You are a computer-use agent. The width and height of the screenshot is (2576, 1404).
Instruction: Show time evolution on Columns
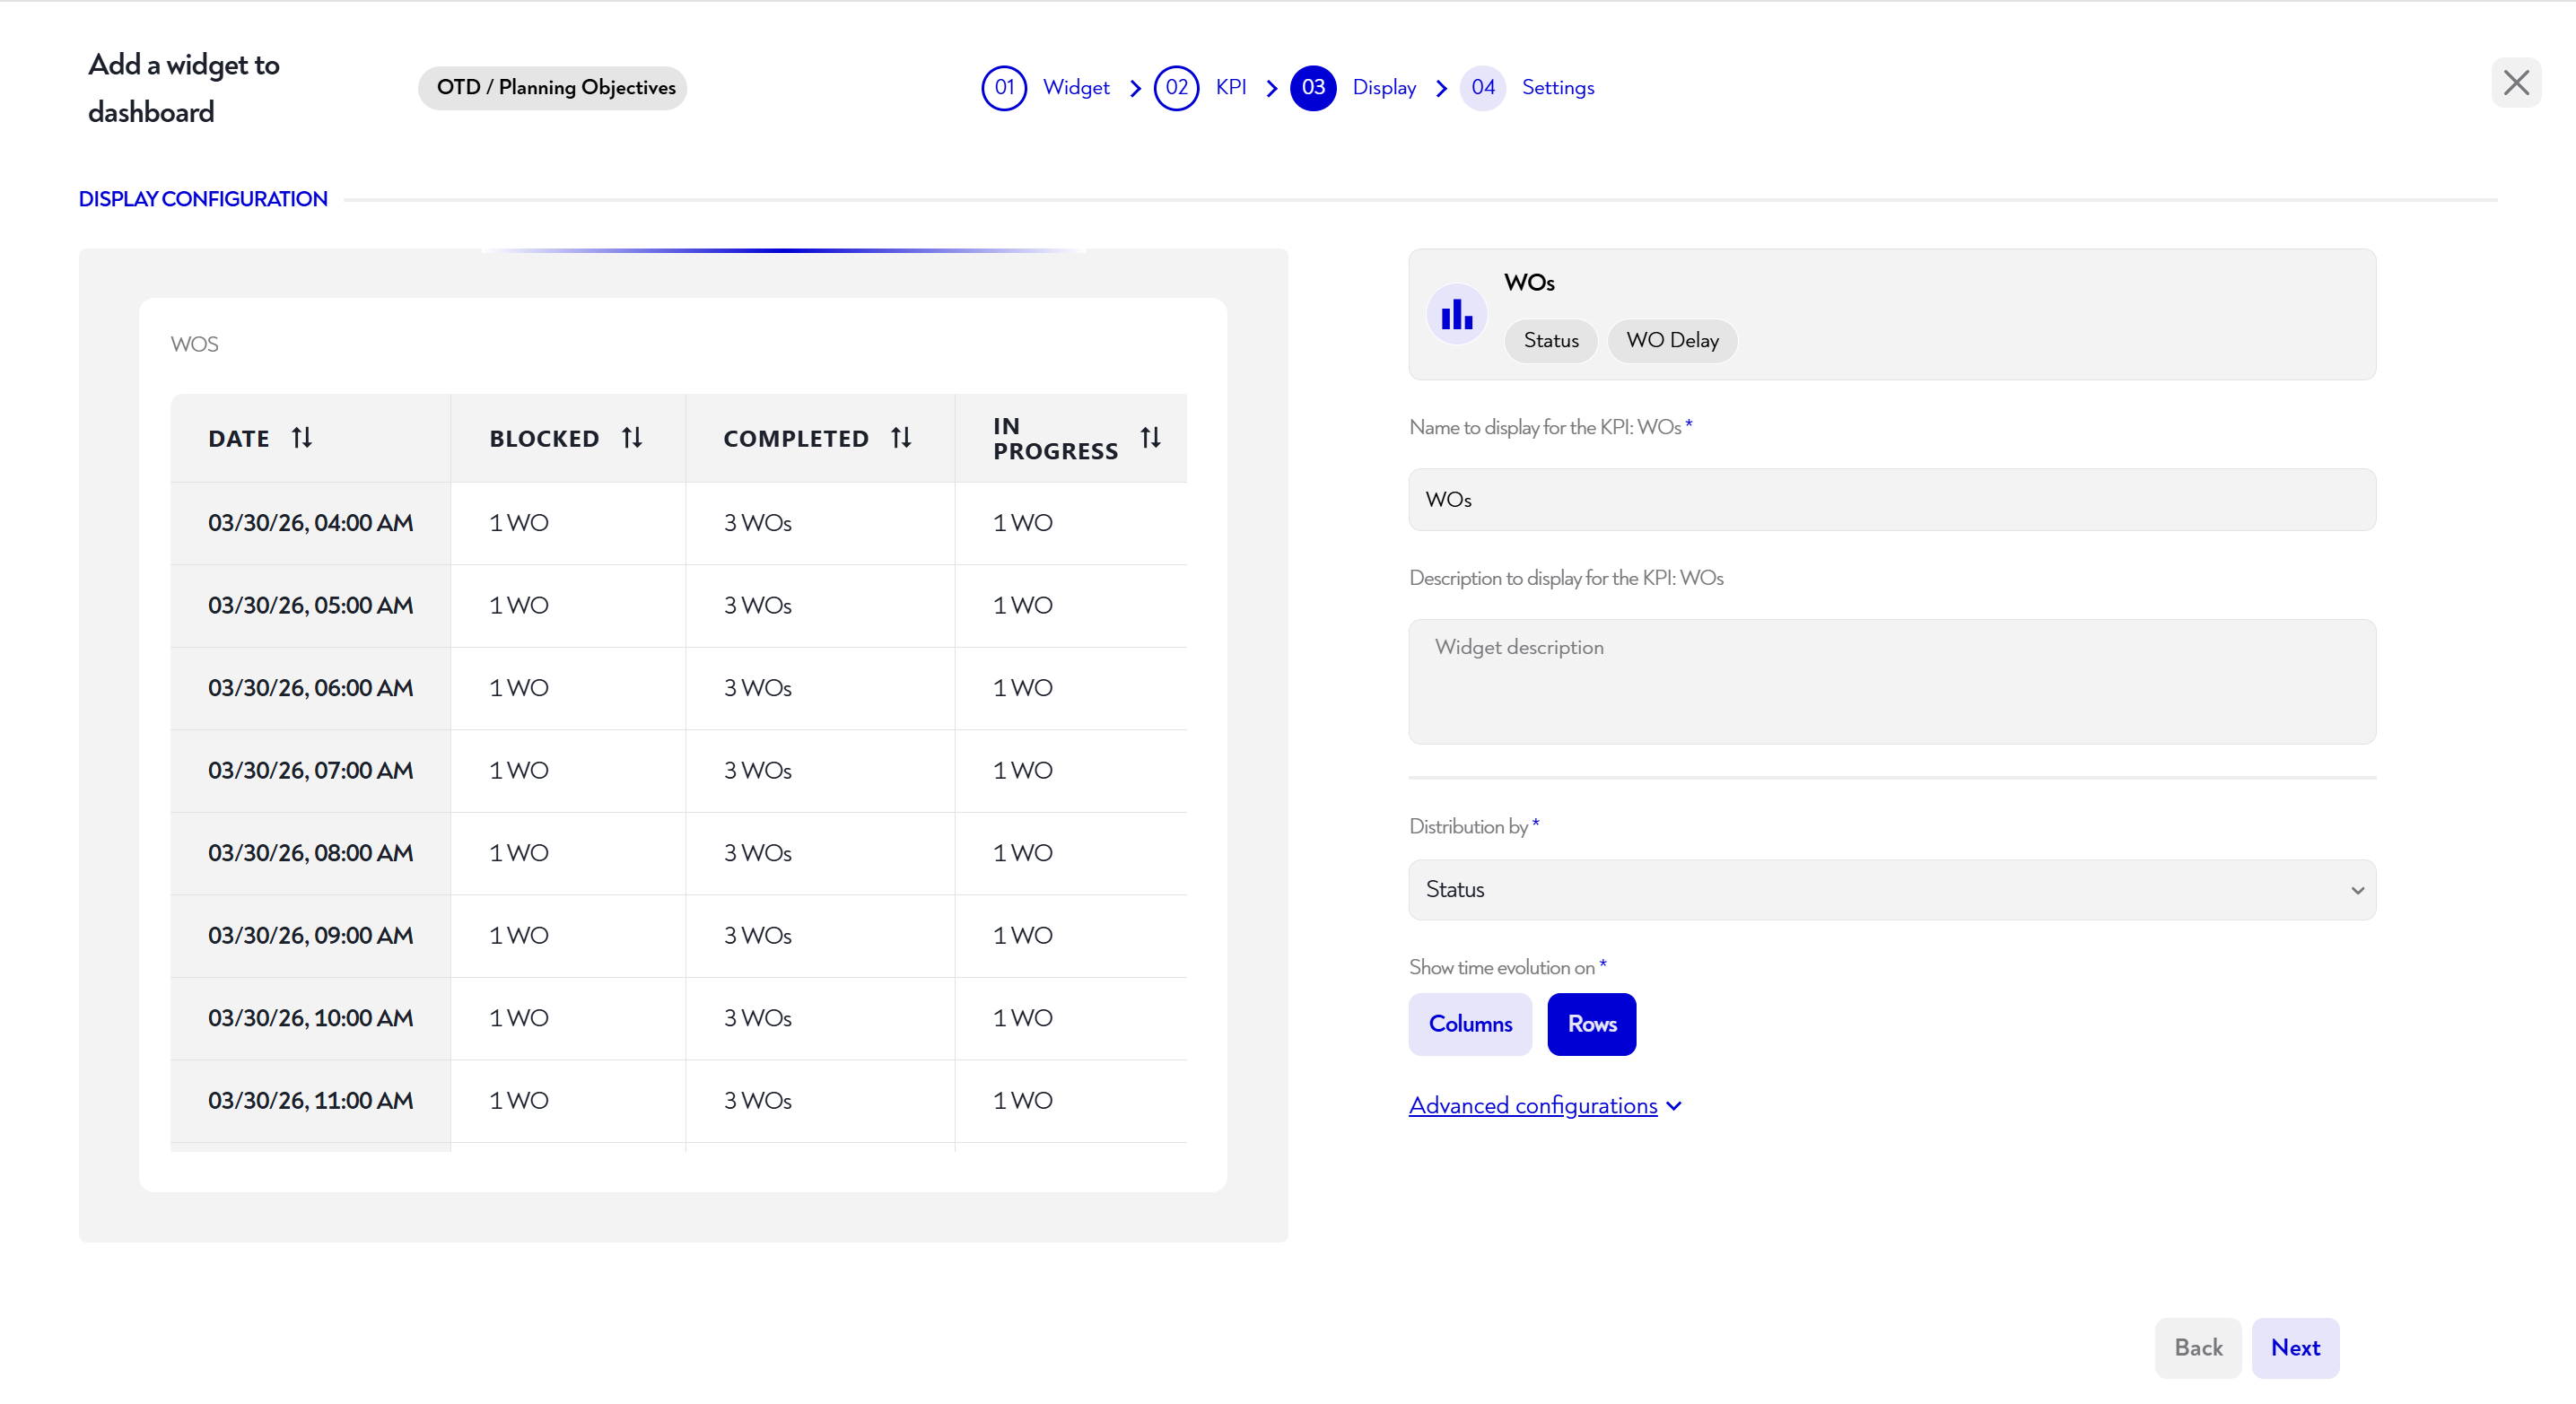pyautogui.click(x=1469, y=1023)
